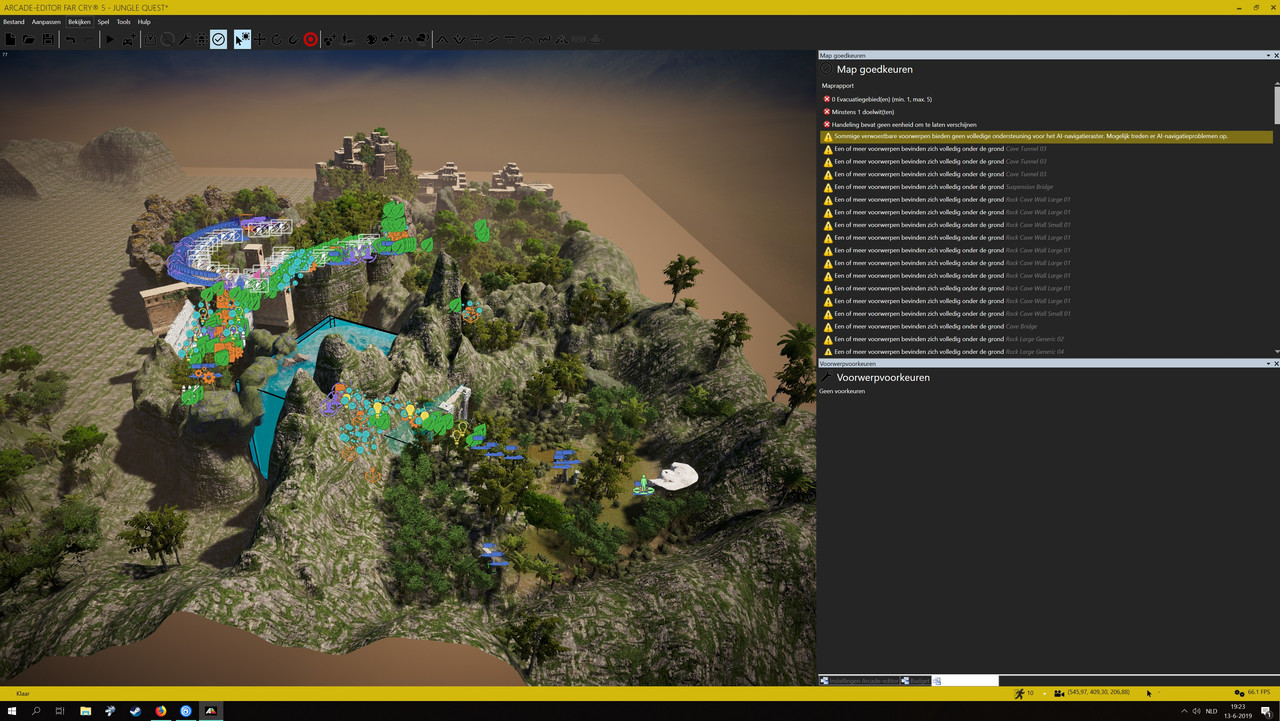Switch to the Budget tab
Screen dimensions: 1280x721
tap(916, 680)
